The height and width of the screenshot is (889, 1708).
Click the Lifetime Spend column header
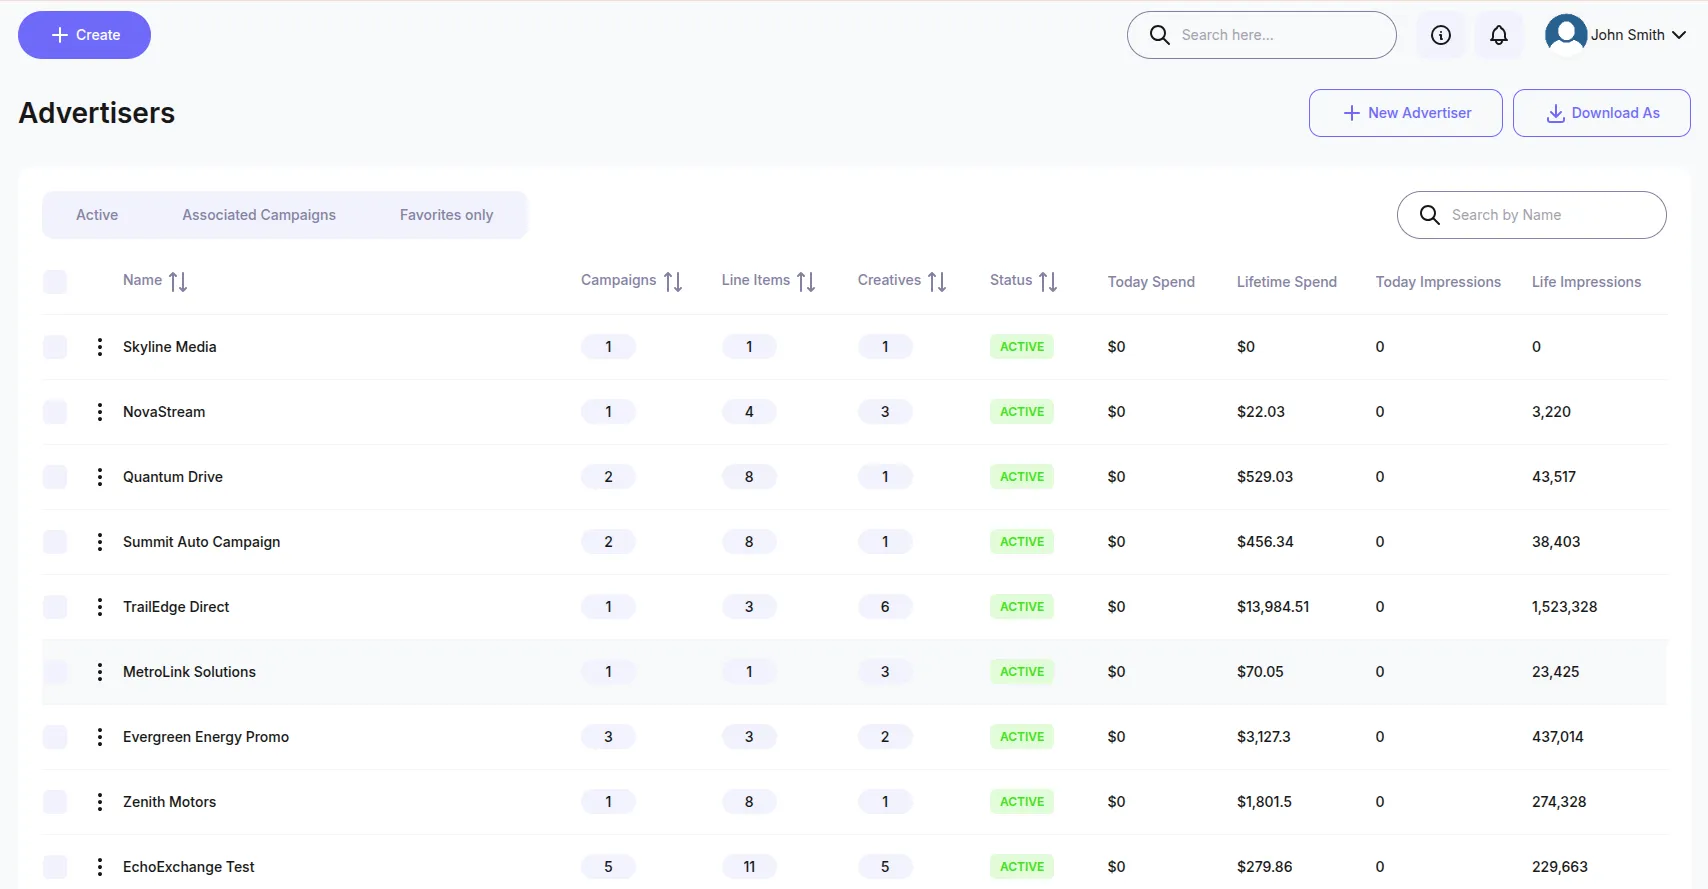[1287, 282]
